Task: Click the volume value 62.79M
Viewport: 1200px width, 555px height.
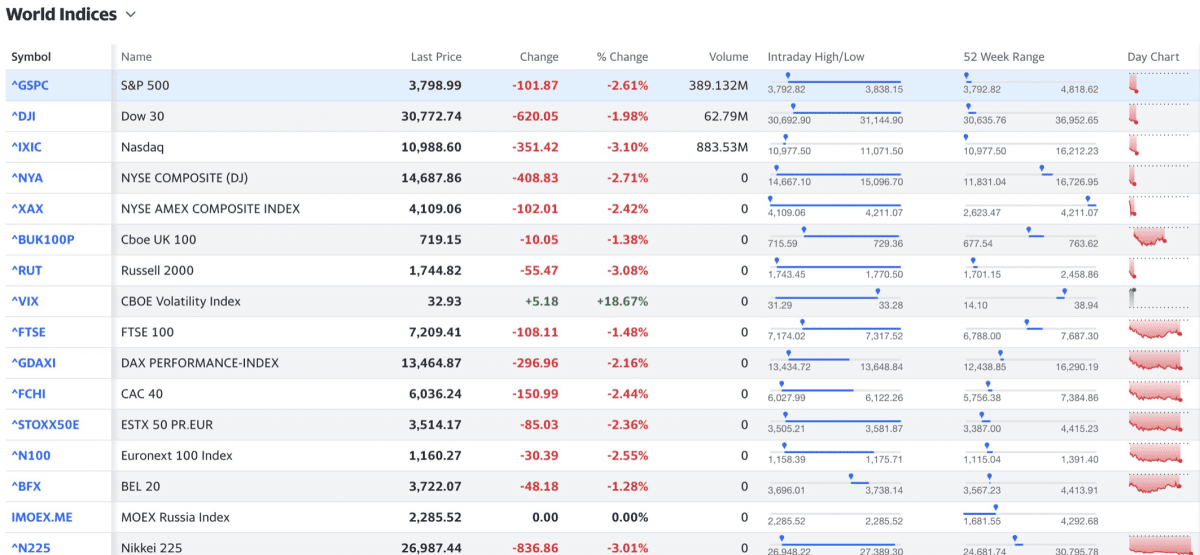Action: [726, 117]
